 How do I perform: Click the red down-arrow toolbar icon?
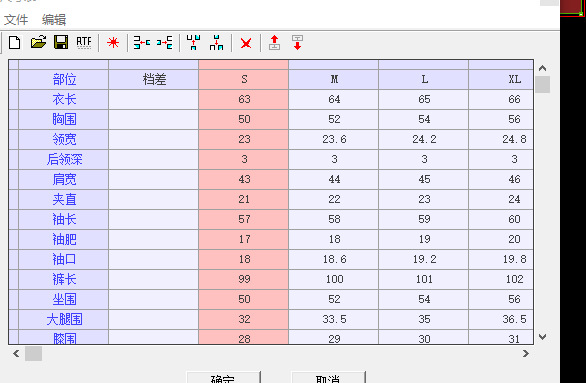click(x=297, y=43)
